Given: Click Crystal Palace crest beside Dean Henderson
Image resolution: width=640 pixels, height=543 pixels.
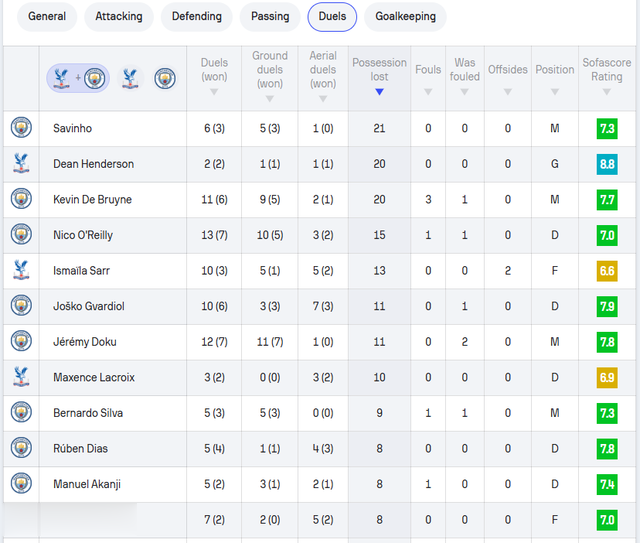Looking at the screenshot, I should click(x=21, y=163).
